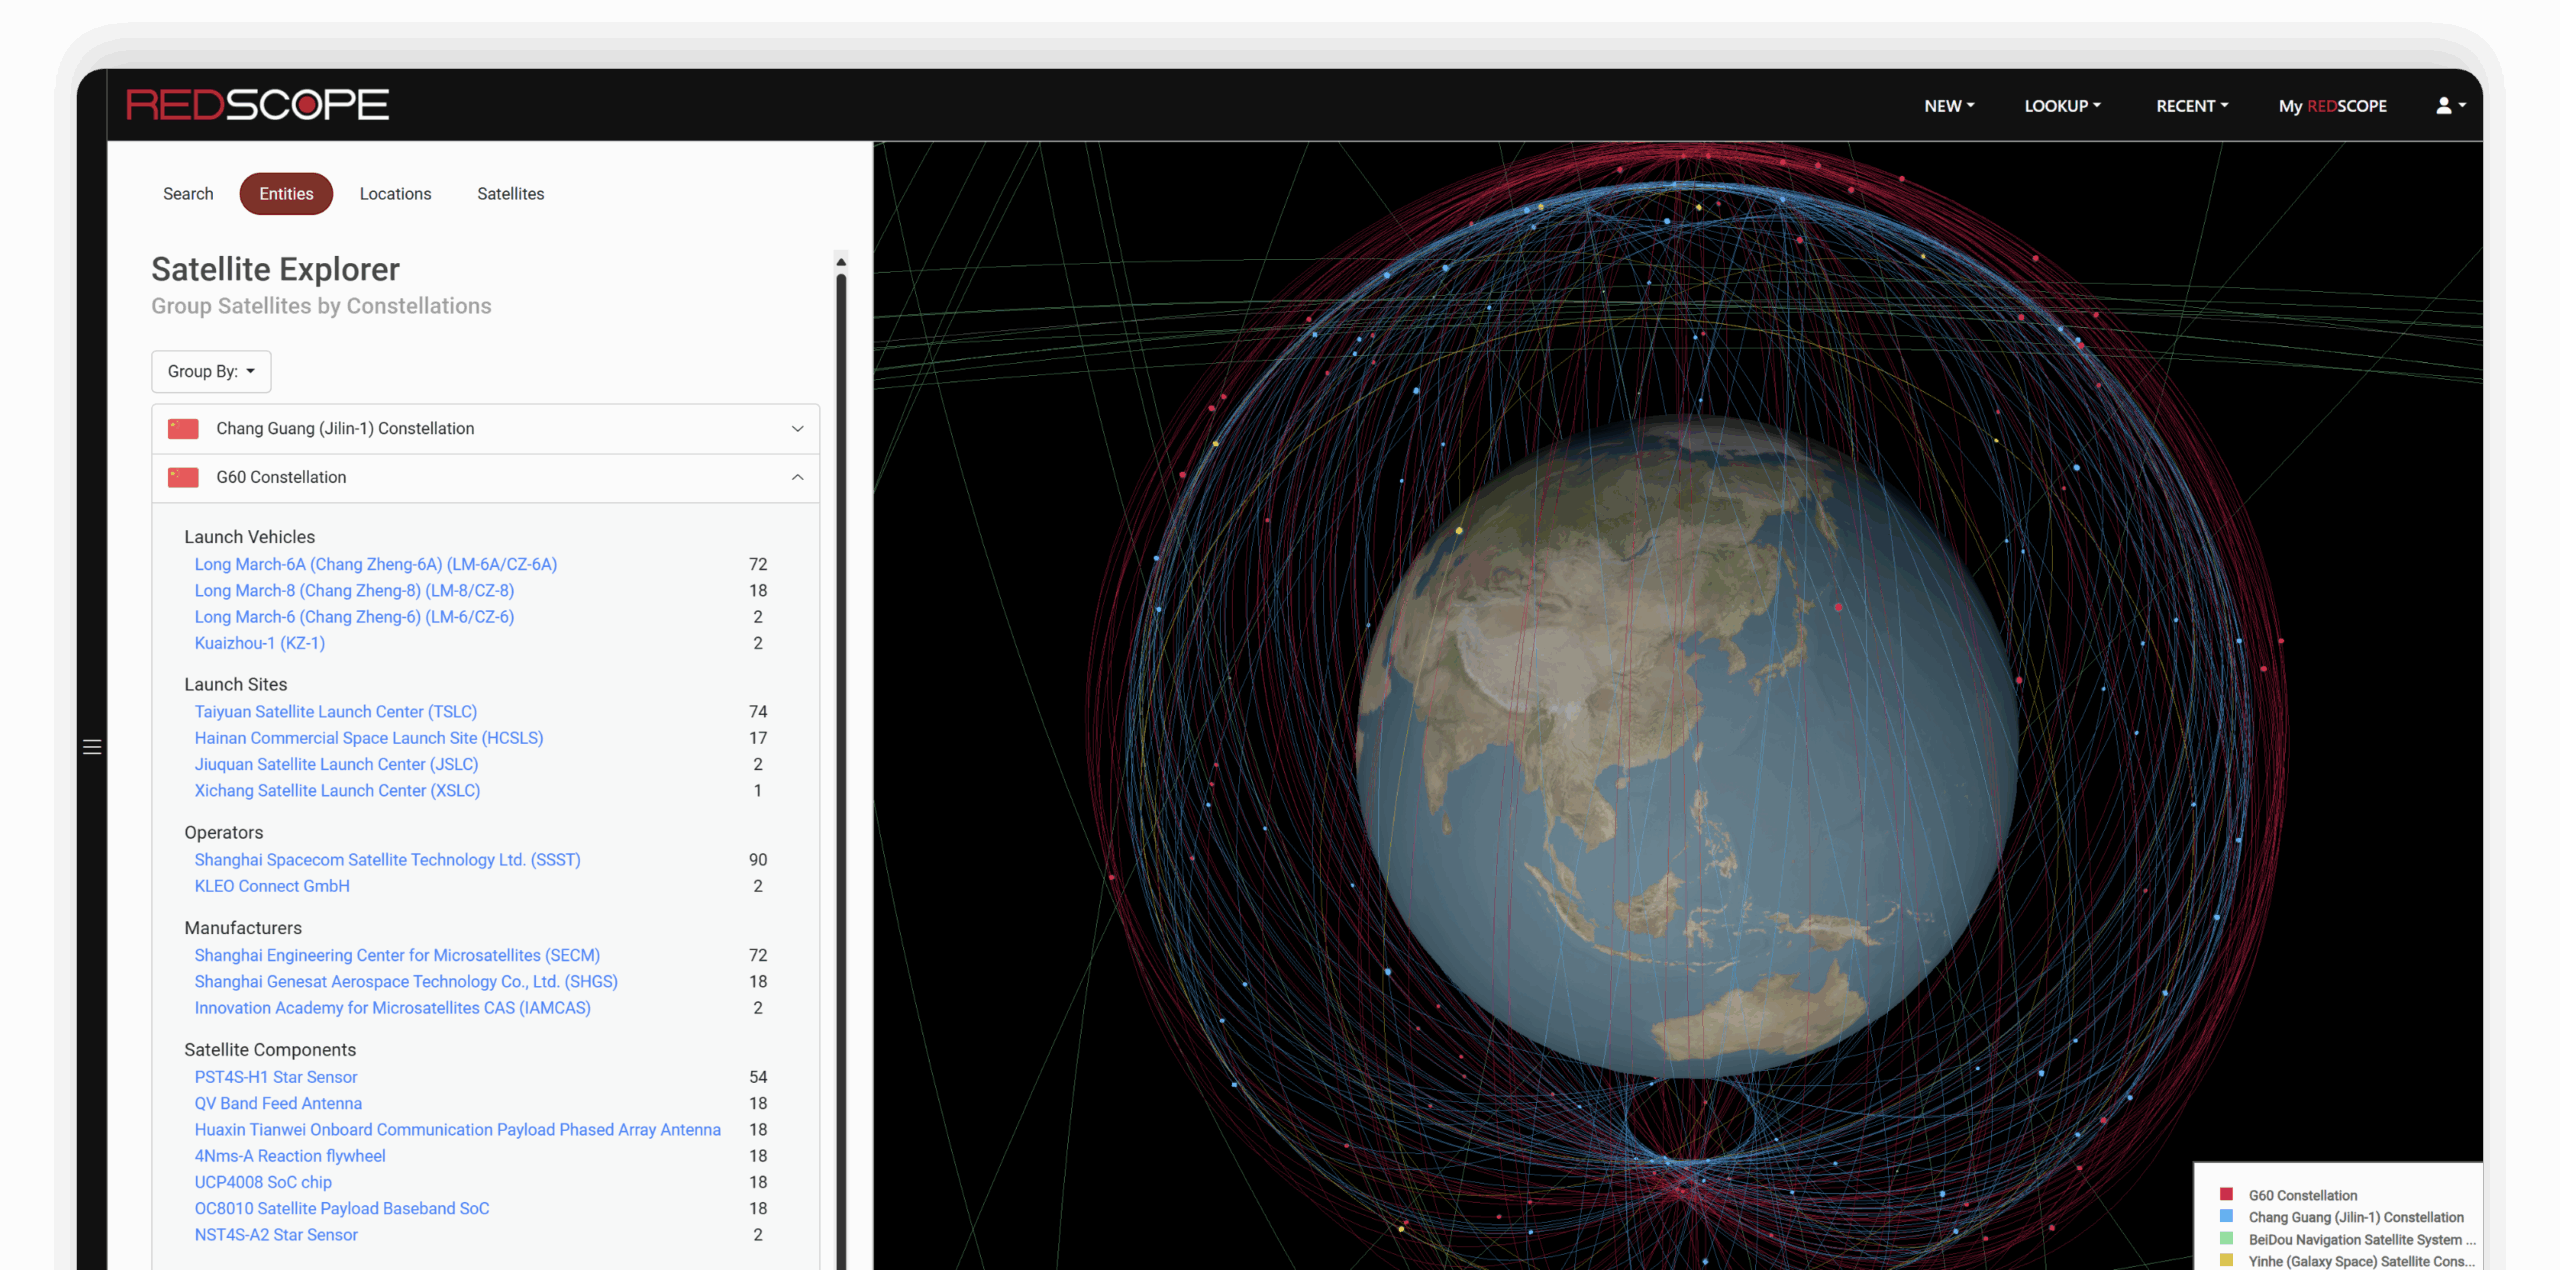Expand the Chang Guang (Jilin-1) Constellation row
This screenshot has height=1270, width=2560.
pyautogui.click(x=486, y=428)
